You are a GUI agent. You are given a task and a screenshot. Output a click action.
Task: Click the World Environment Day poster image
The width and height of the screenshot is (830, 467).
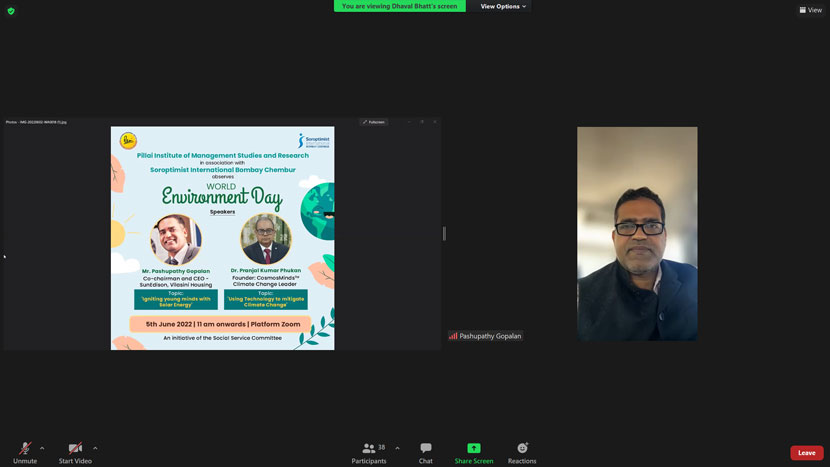click(222, 238)
